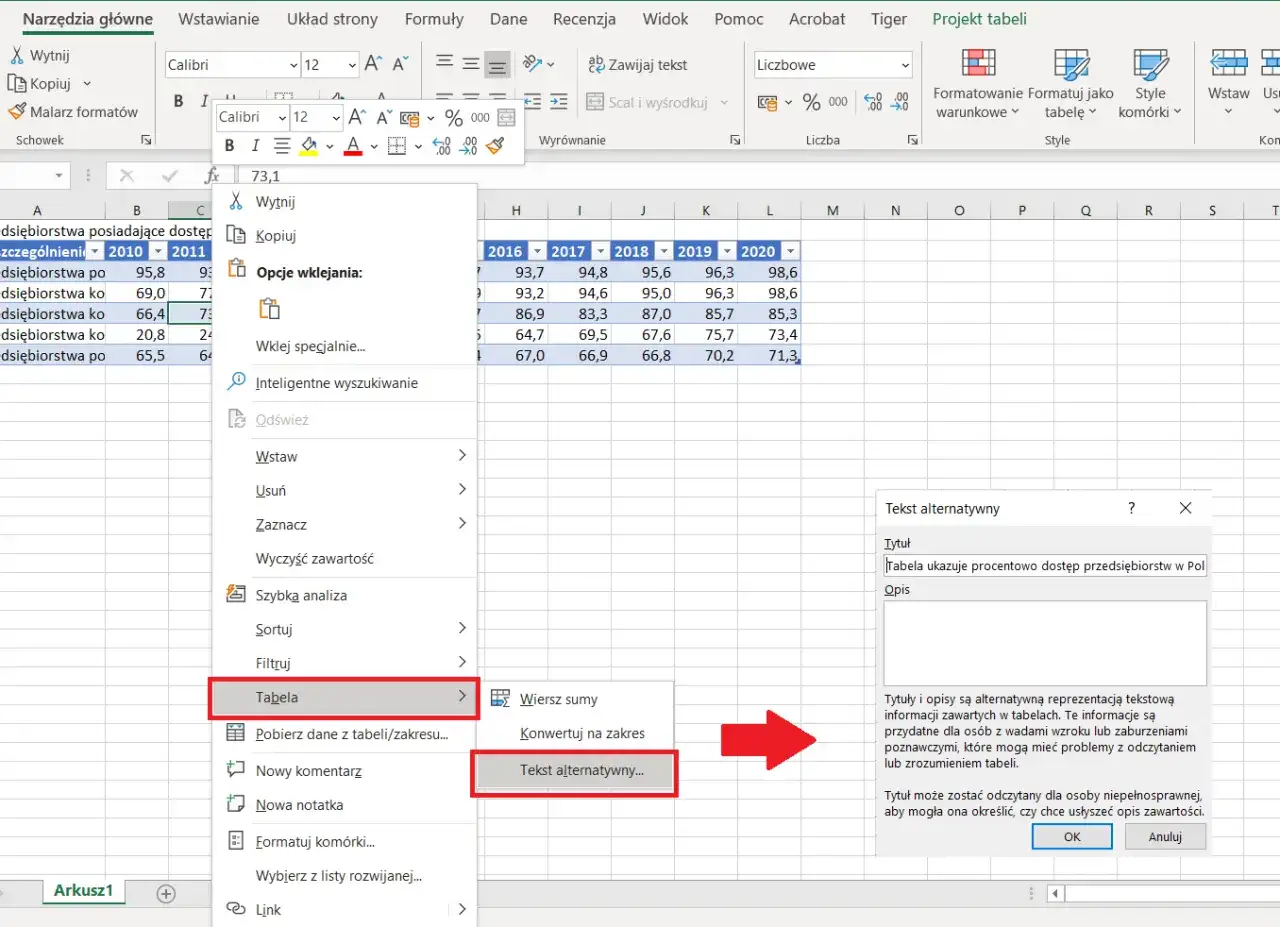Screen dimensions: 1280x927
Task: Click the Opis description text box
Action: (1045, 643)
